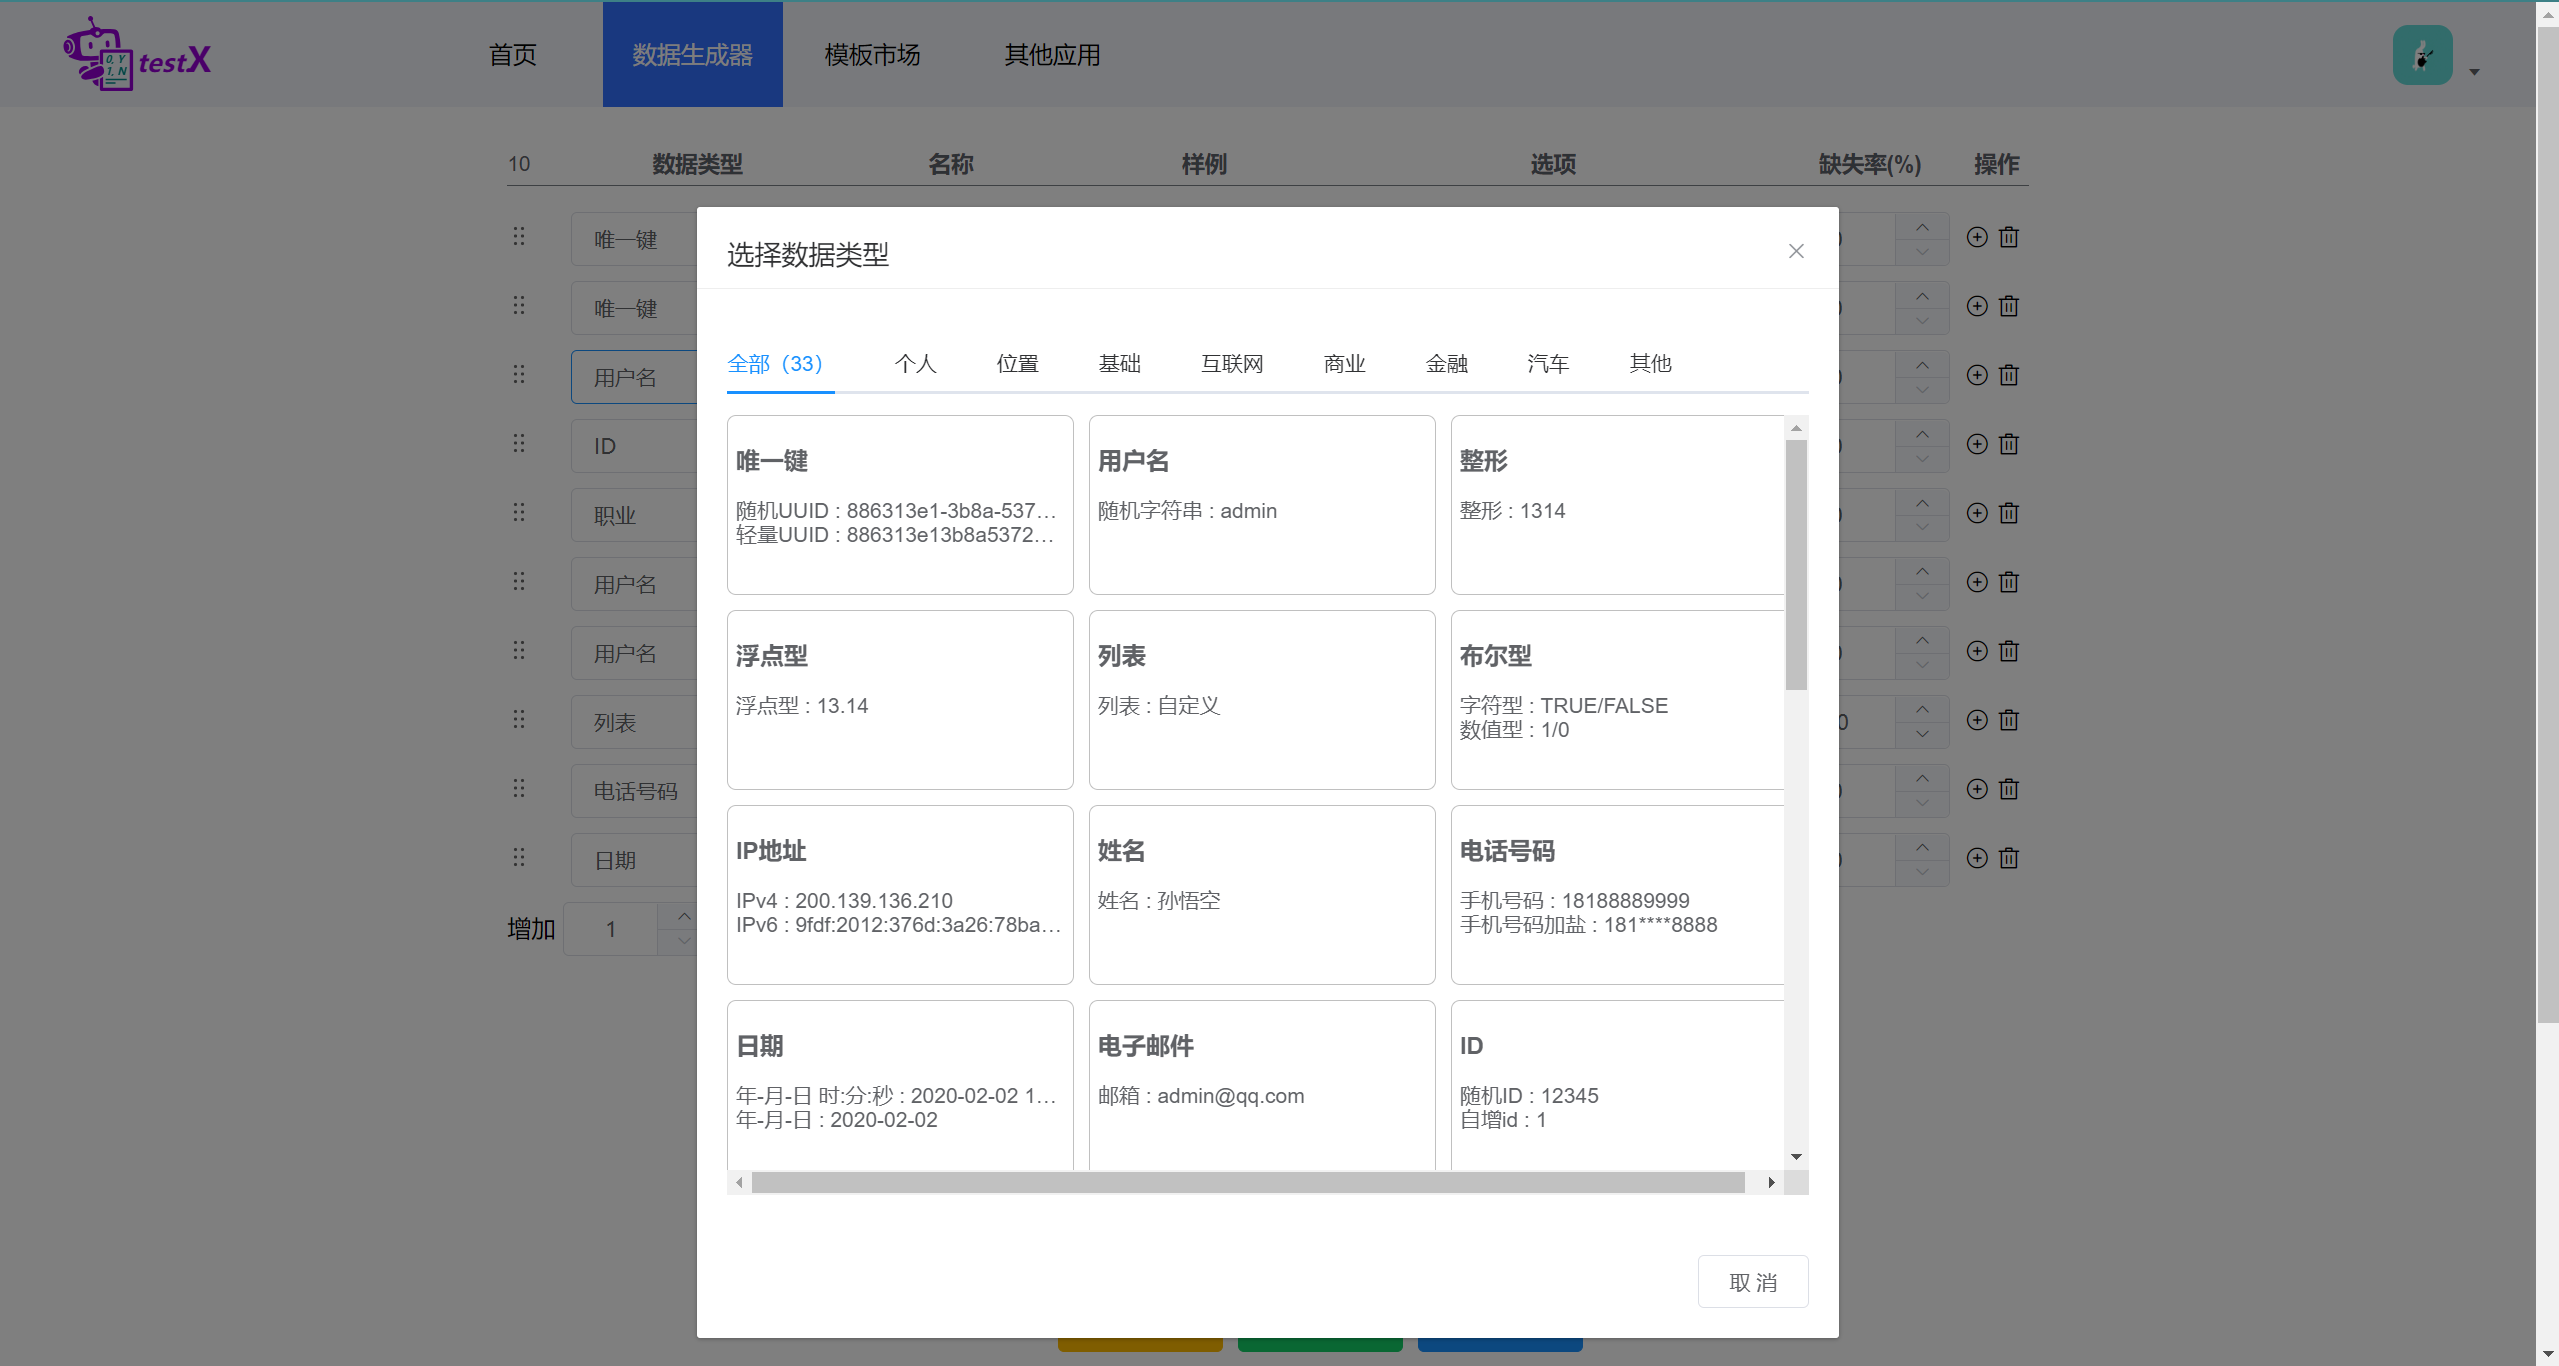Click trash icon in the fourth row
This screenshot has height=1366, width=2559.
[x=2008, y=444]
